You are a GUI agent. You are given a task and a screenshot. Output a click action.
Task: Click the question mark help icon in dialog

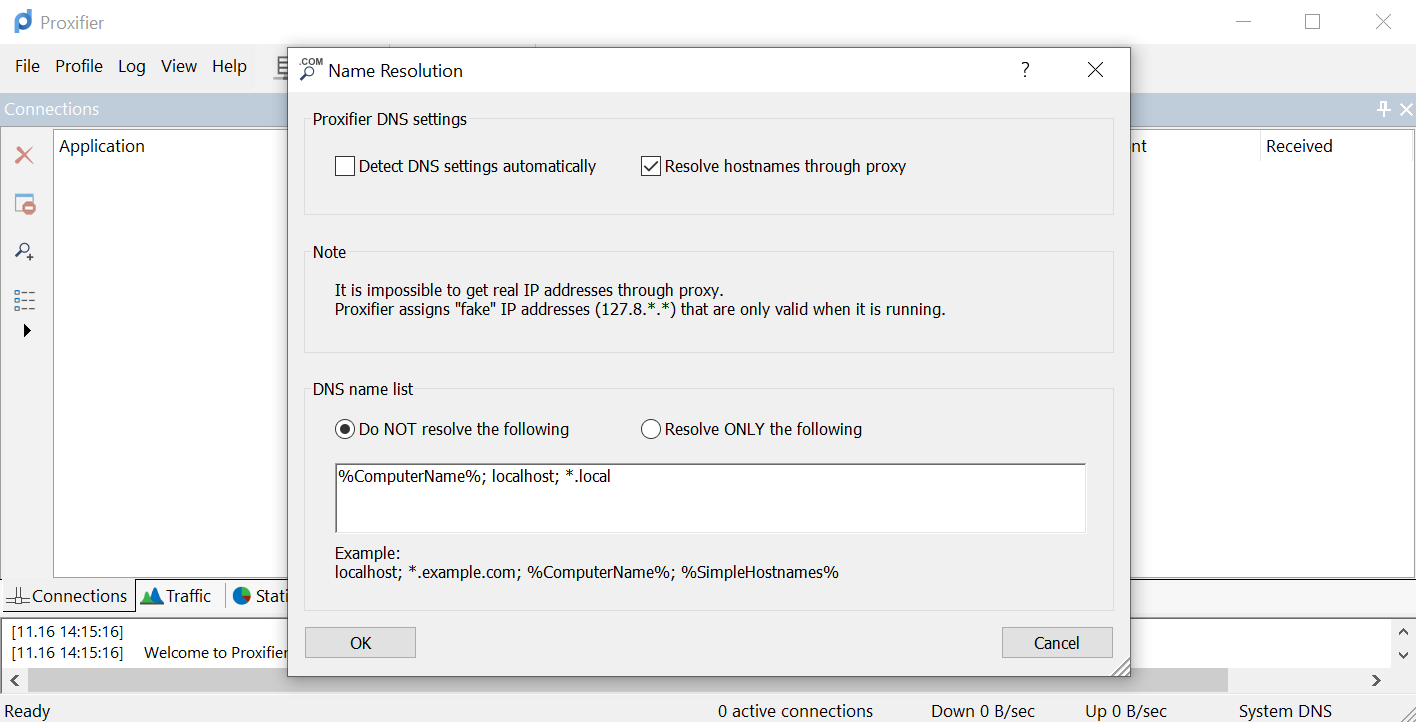(1025, 70)
